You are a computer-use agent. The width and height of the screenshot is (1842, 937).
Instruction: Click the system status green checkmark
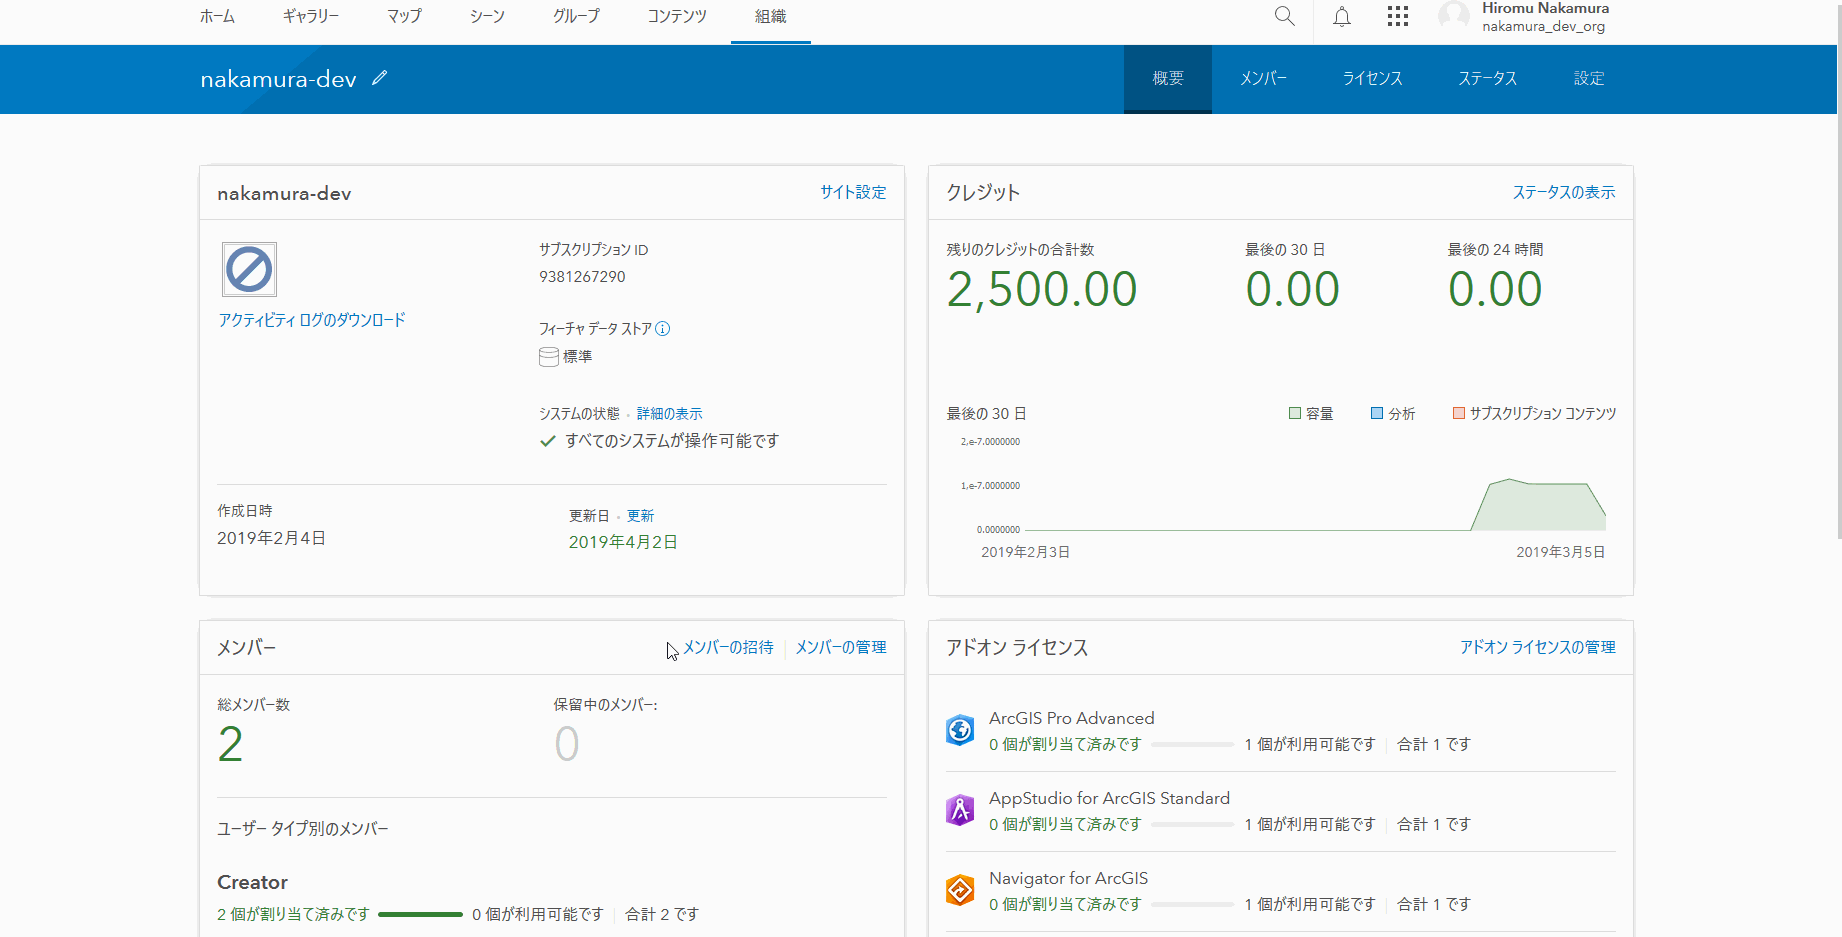pos(548,441)
